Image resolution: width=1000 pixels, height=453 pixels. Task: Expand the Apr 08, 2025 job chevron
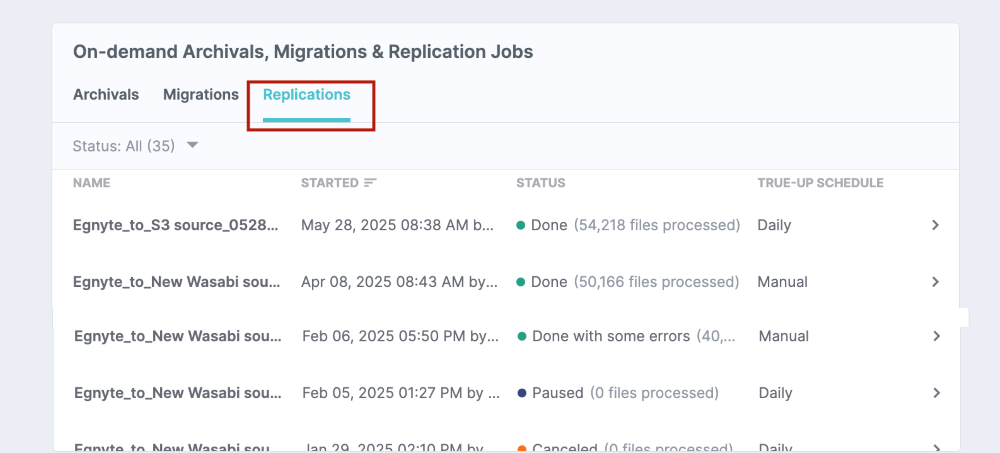pos(935,282)
